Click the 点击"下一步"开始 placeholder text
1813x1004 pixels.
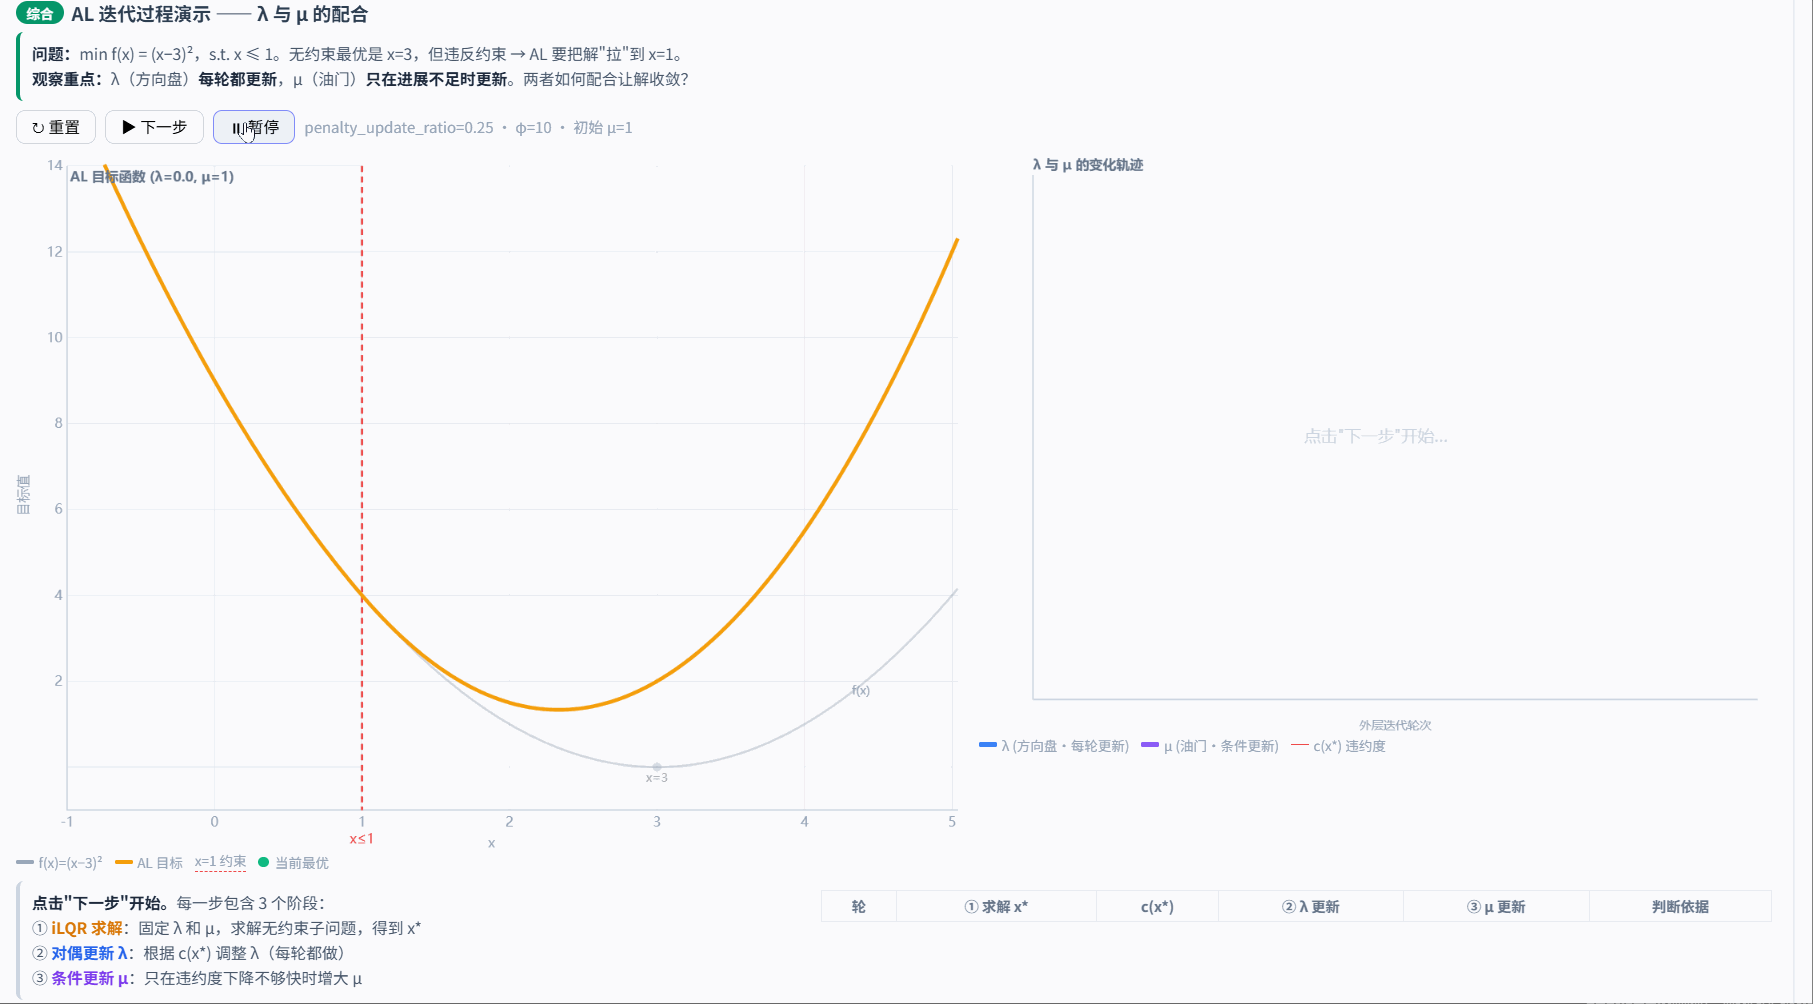[x=1375, y=436]
